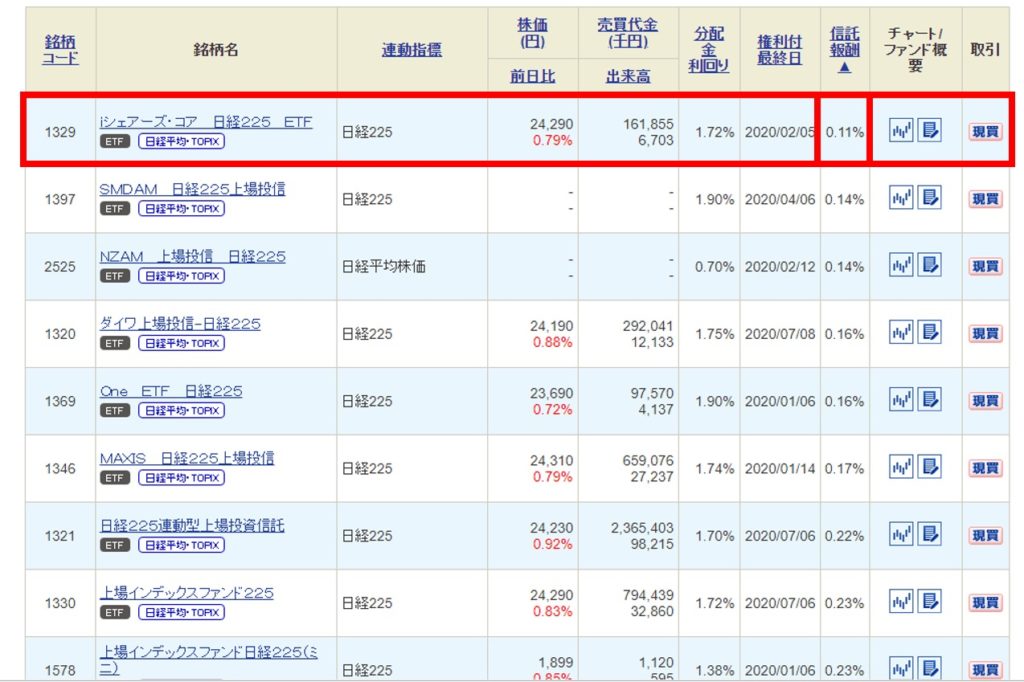Click 現買 button for code 1330
This screenshot has width=1024, height=682.
coord(985,602)
